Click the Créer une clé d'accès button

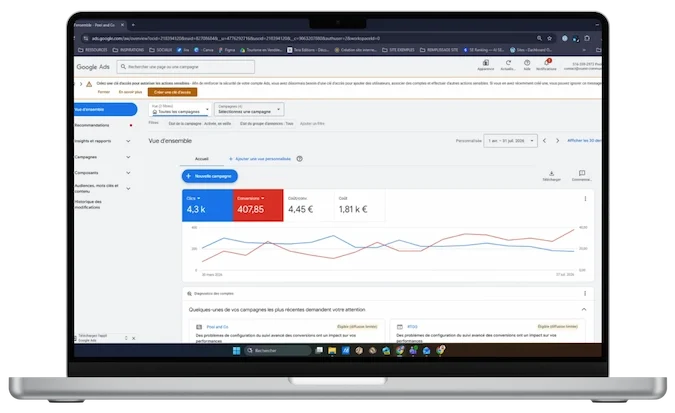click(172, 92)
